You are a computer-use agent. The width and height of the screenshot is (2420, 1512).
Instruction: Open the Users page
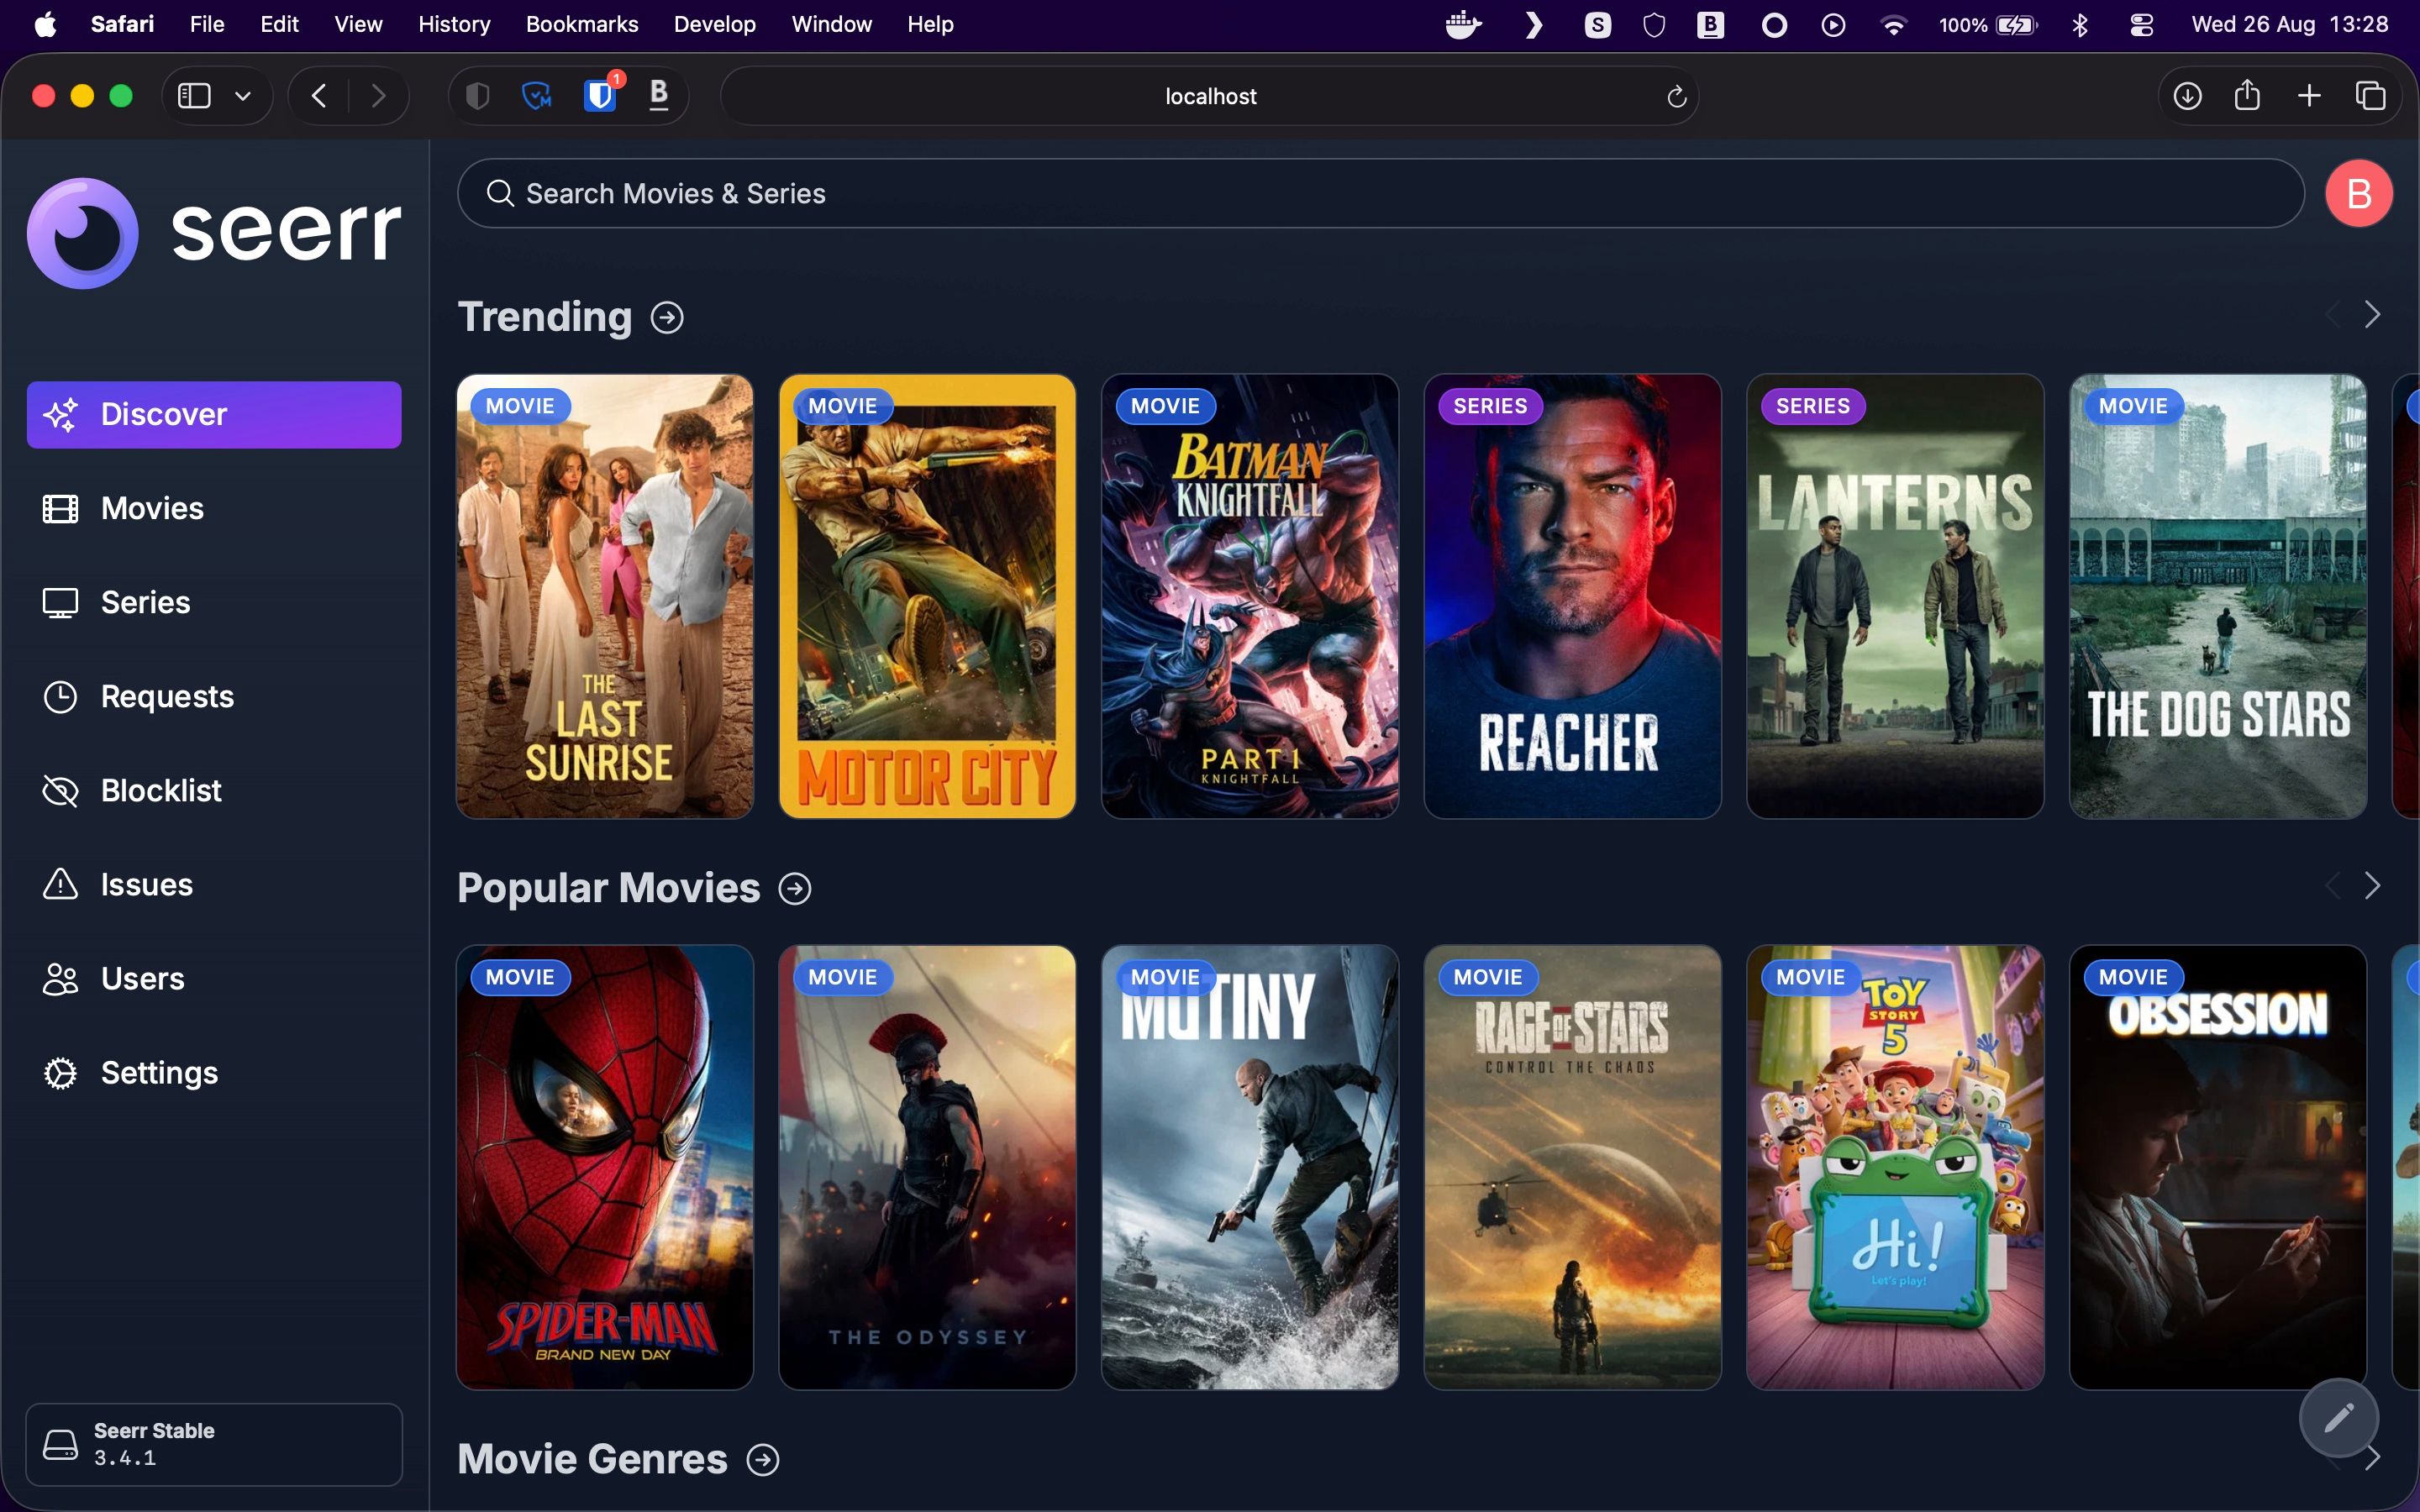click(x=214, y=978)
